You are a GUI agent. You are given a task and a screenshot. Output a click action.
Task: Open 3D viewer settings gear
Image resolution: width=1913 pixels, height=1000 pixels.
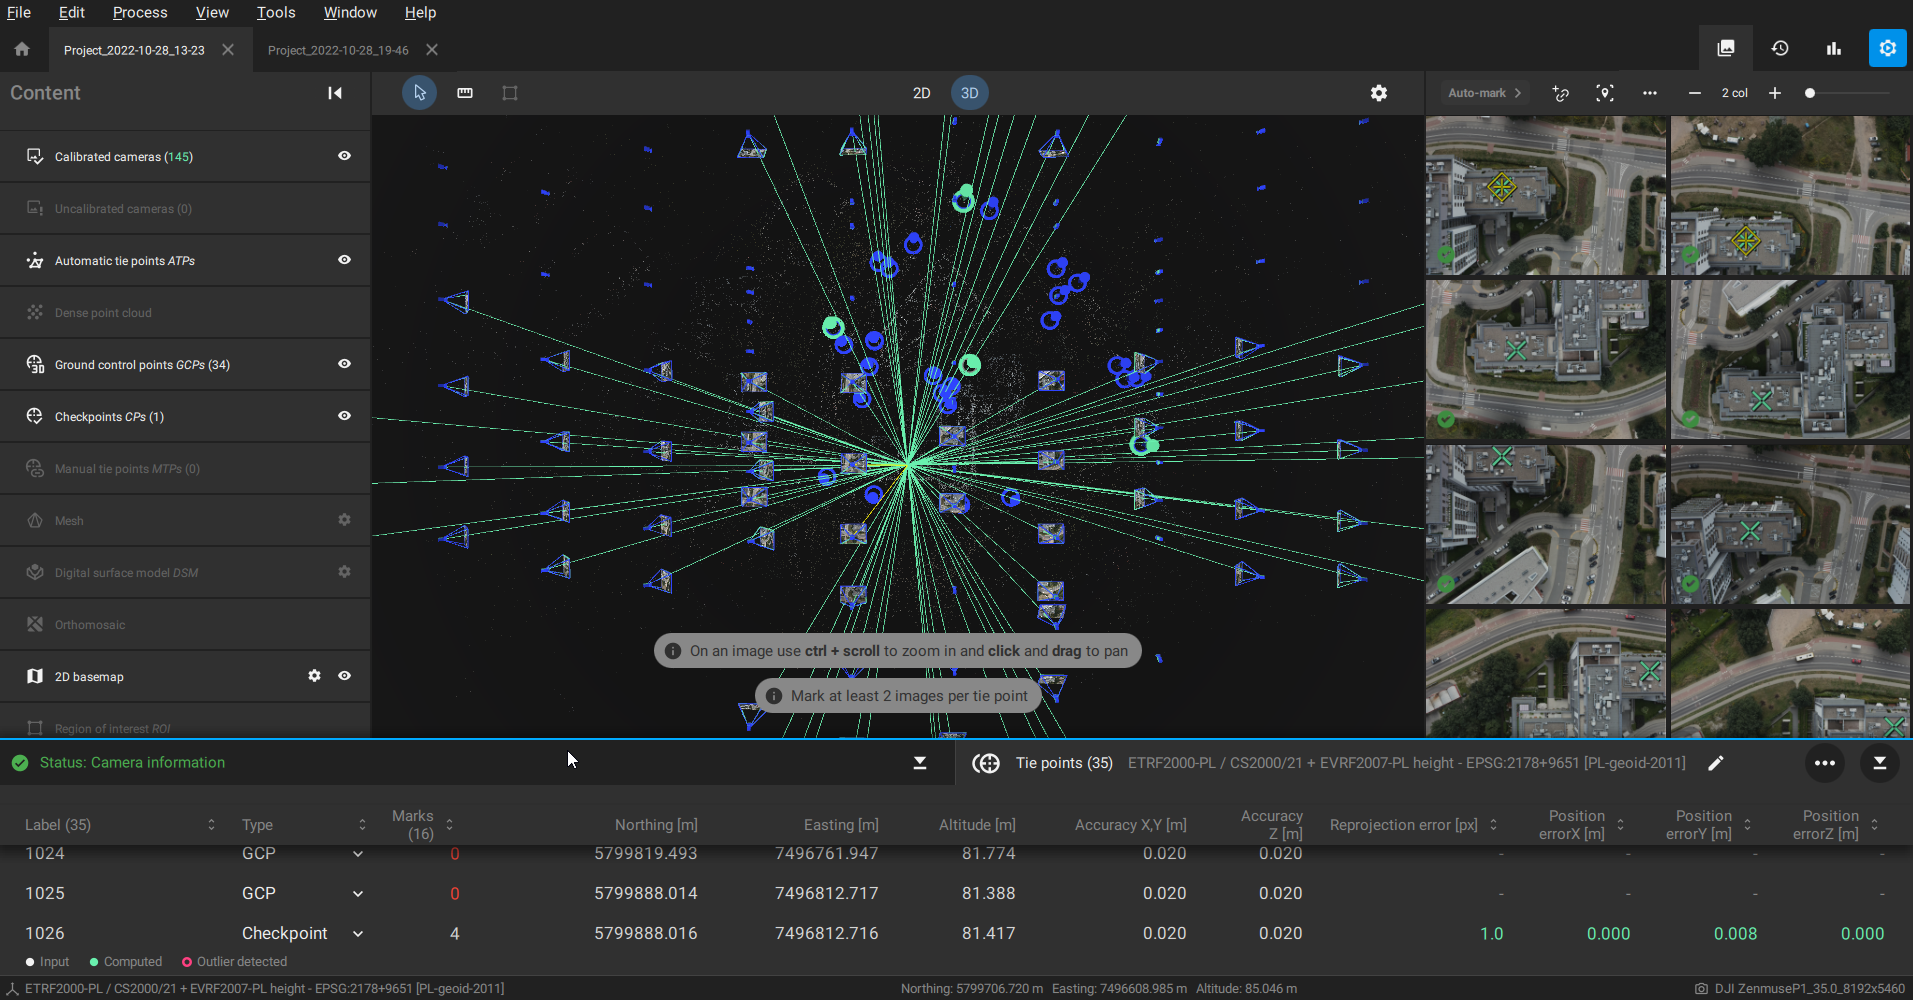(x=1379, y=93)
